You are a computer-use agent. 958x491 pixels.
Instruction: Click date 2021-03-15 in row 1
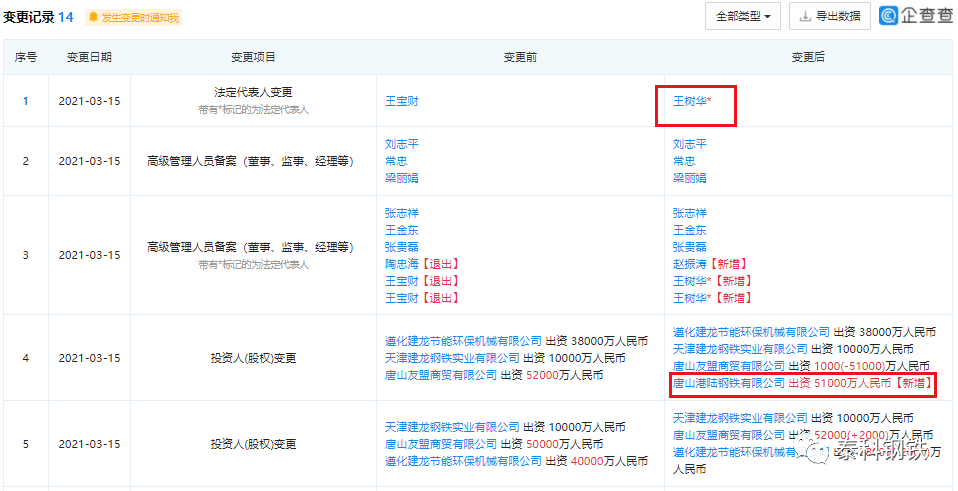click(x=89, y=101)
